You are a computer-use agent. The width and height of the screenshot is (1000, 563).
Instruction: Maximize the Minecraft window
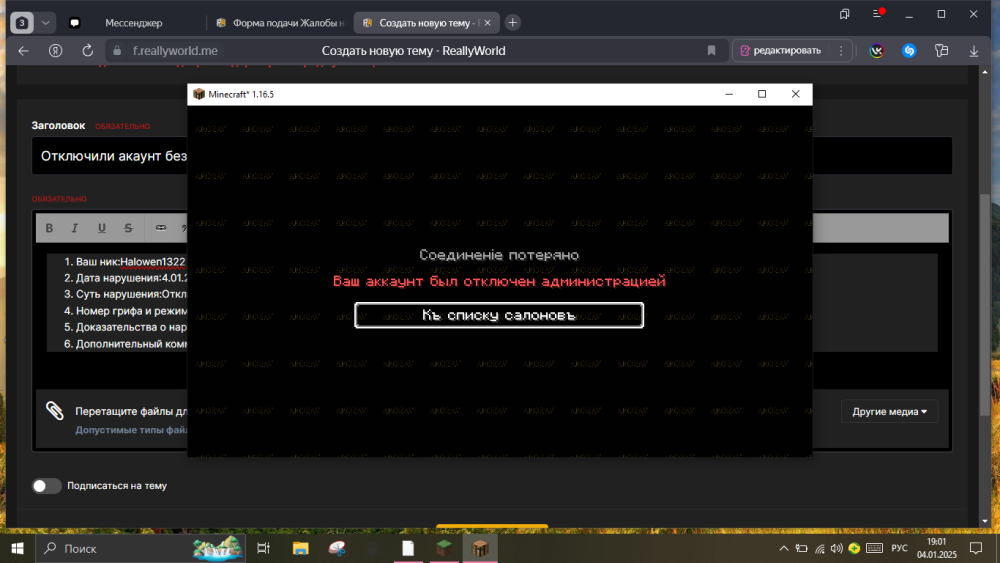pyautogui.click(x=761, y=94)
